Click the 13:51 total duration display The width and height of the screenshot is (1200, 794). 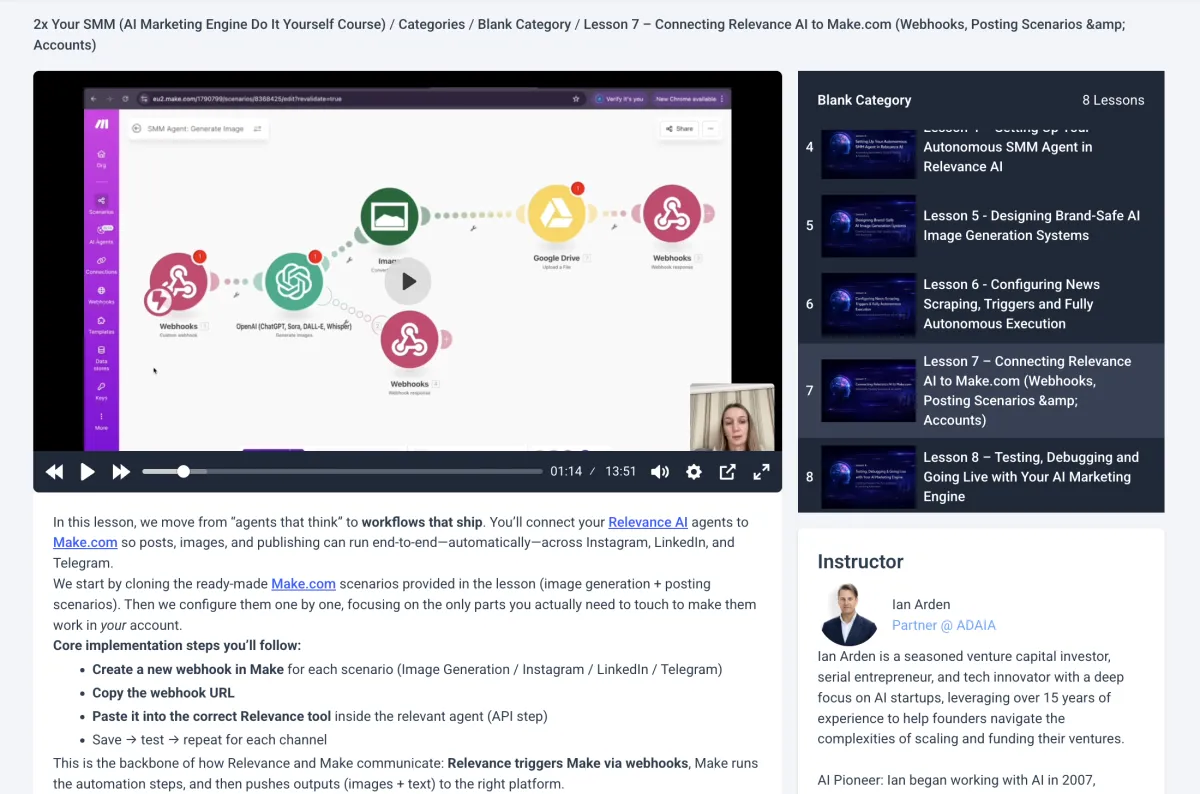tap(621, 472)
